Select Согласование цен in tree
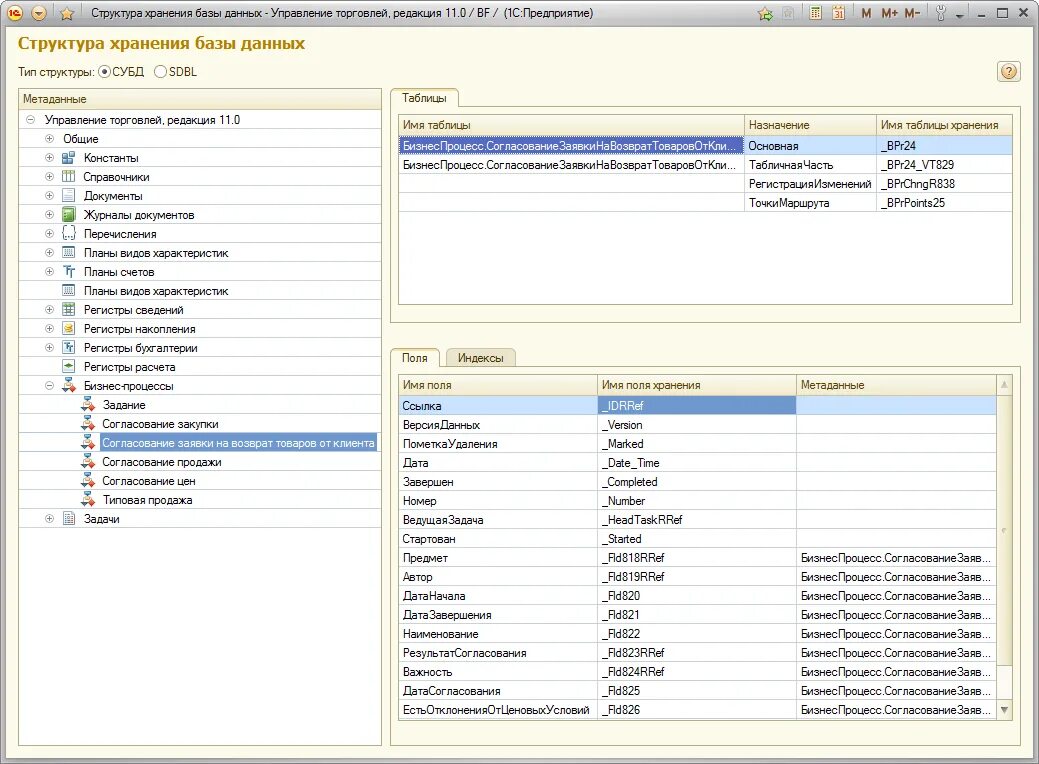Screen dimensions: 1039x764 click(148, 481)
